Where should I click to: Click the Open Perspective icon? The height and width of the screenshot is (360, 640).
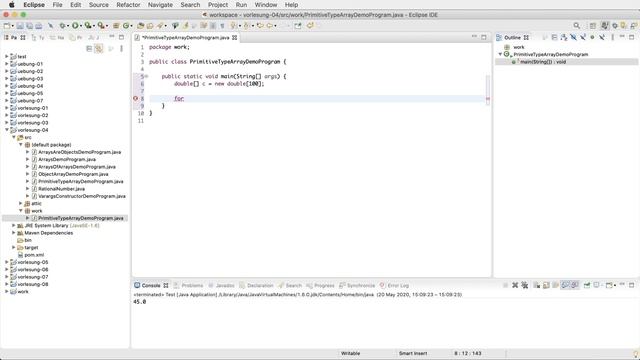coord(593,26)
